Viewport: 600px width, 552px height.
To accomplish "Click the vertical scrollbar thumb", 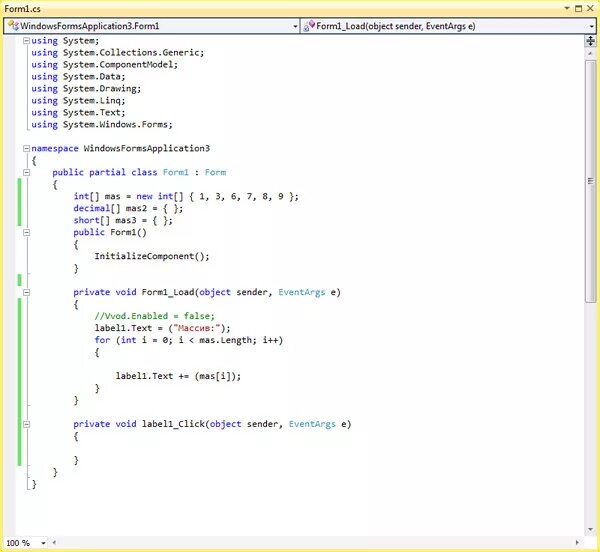I will coord(590,181).
